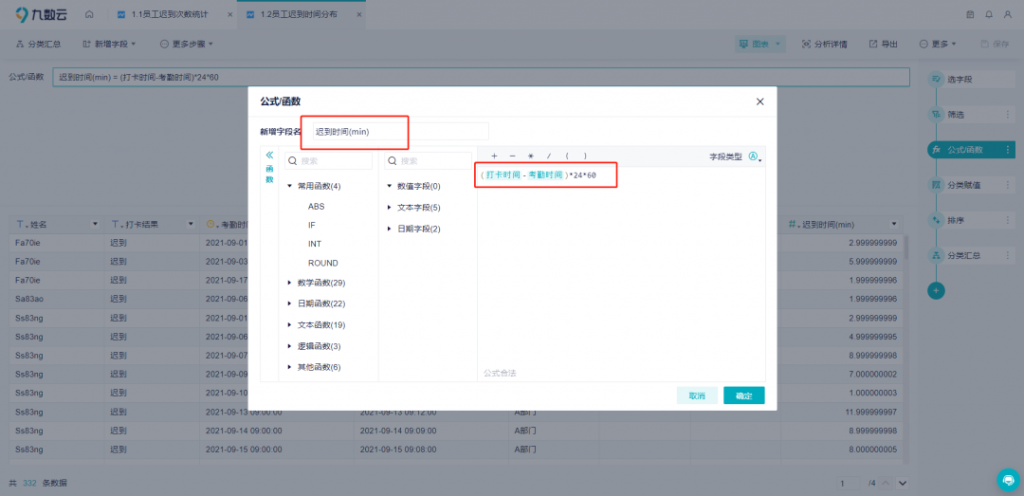Image resolution: width=1024 pixels, height=496 pixels.
Task: Click 确定 to confirm the formula
Action: tap(743, 396)
